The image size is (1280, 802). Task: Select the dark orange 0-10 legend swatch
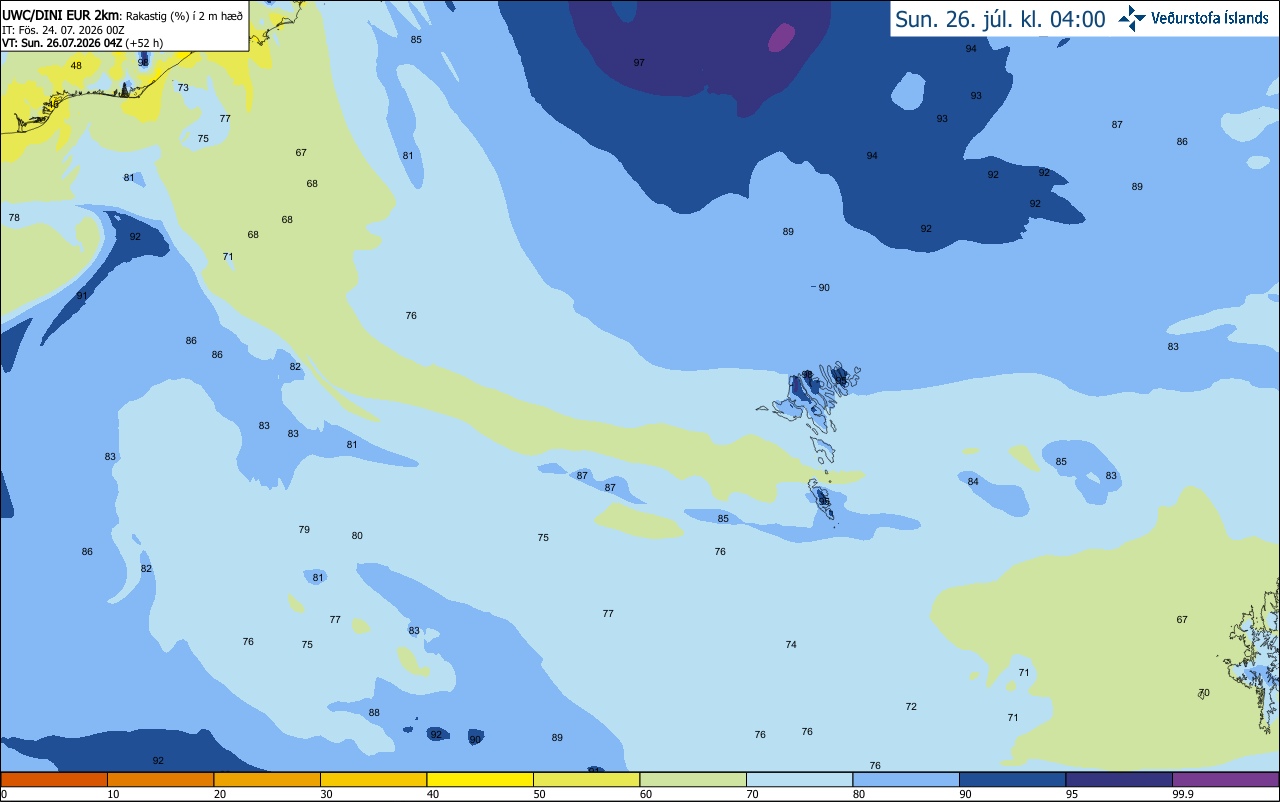54,779
